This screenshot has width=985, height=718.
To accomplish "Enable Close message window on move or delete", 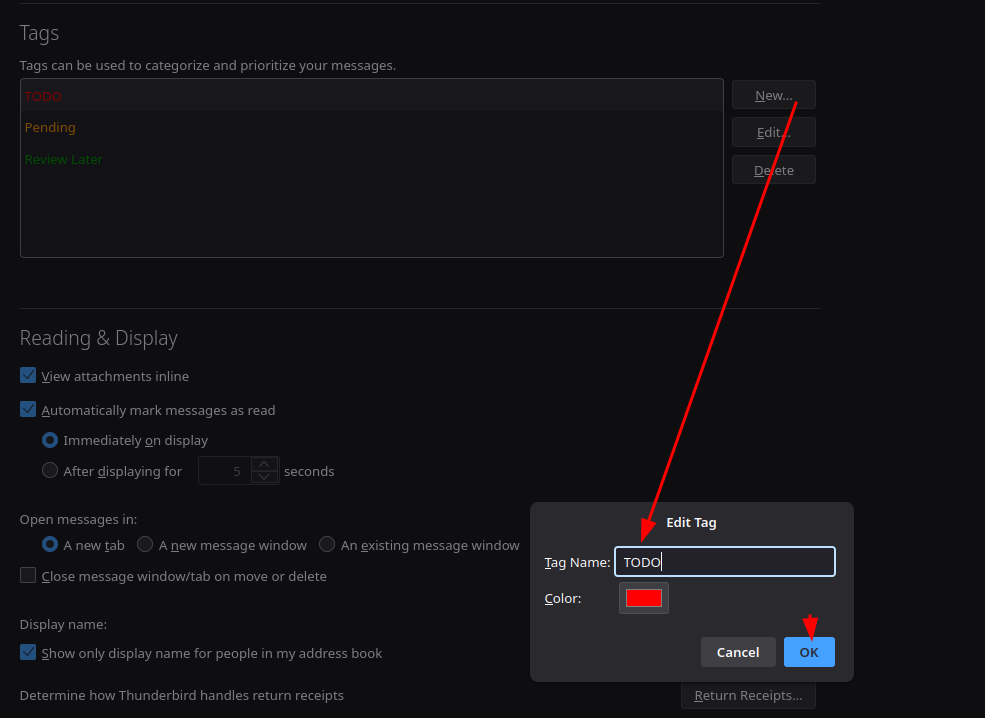I will pyautogui.click(x=28, y=576).
